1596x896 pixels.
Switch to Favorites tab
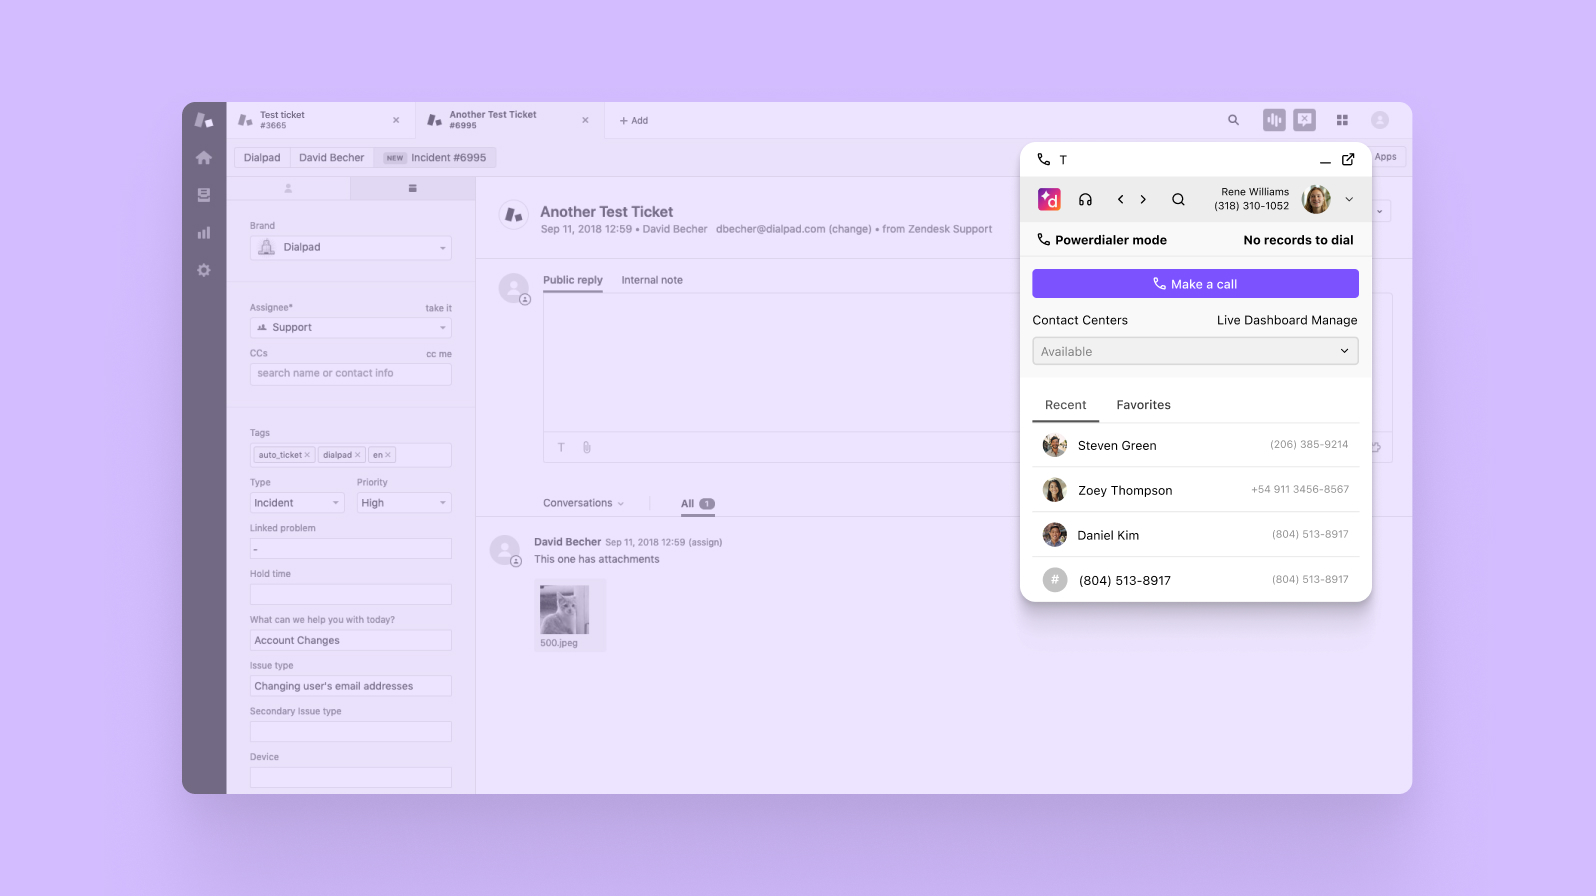[x=1143, y=405]
